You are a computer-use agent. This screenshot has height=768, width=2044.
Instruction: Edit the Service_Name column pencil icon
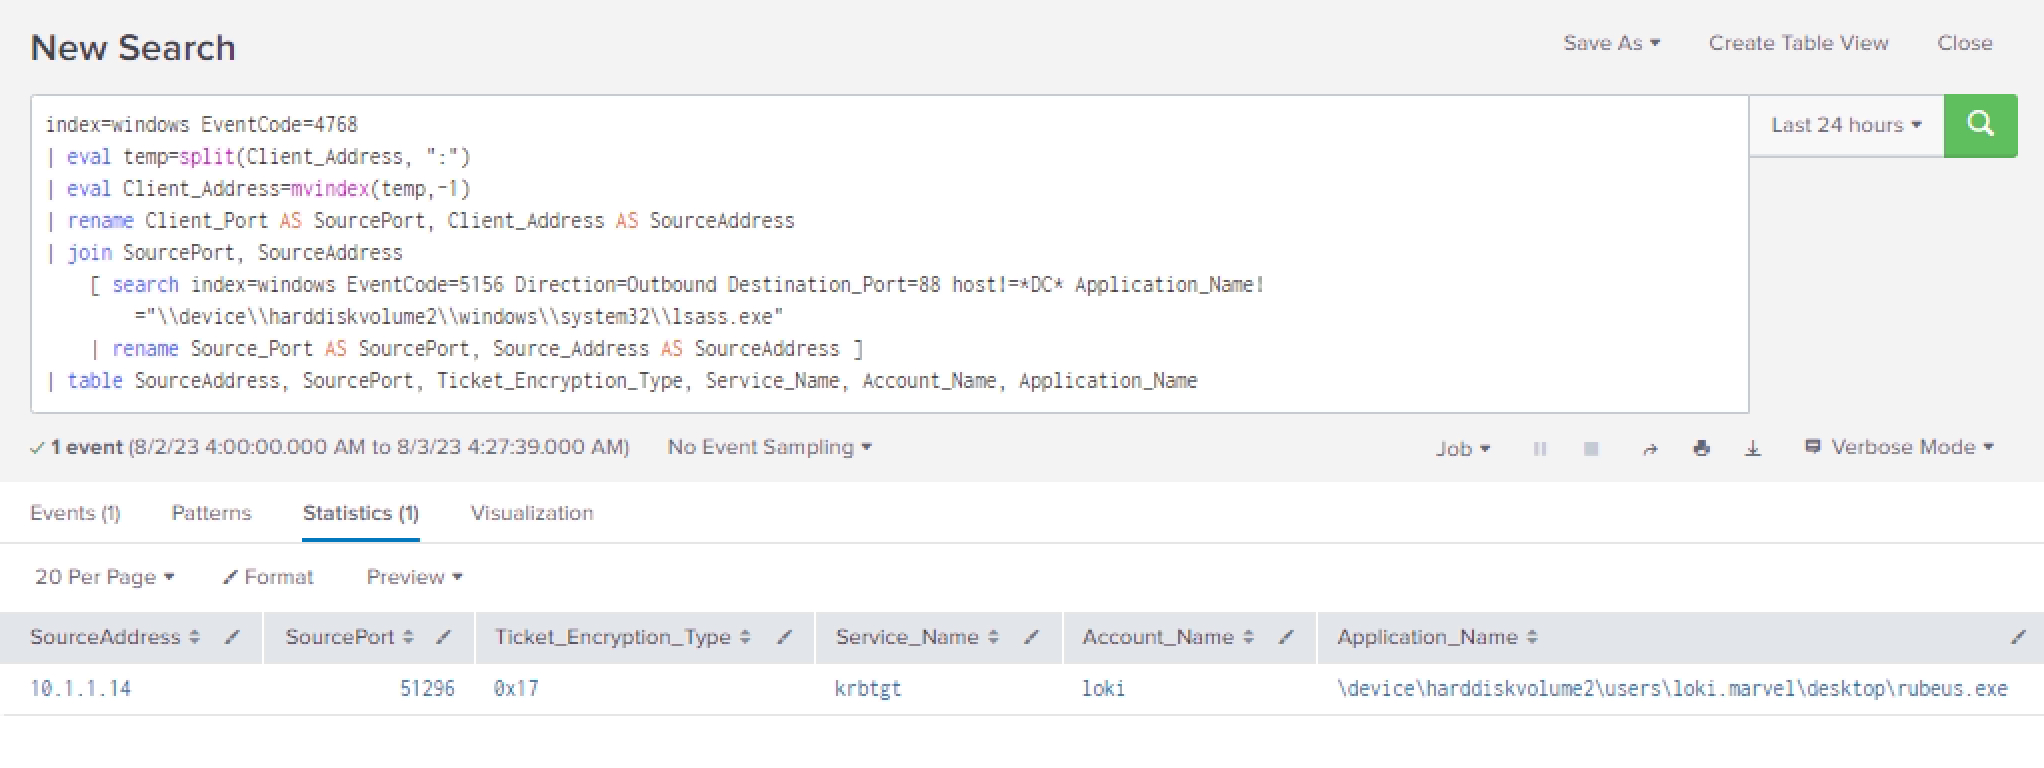(x=1032, y=637)
